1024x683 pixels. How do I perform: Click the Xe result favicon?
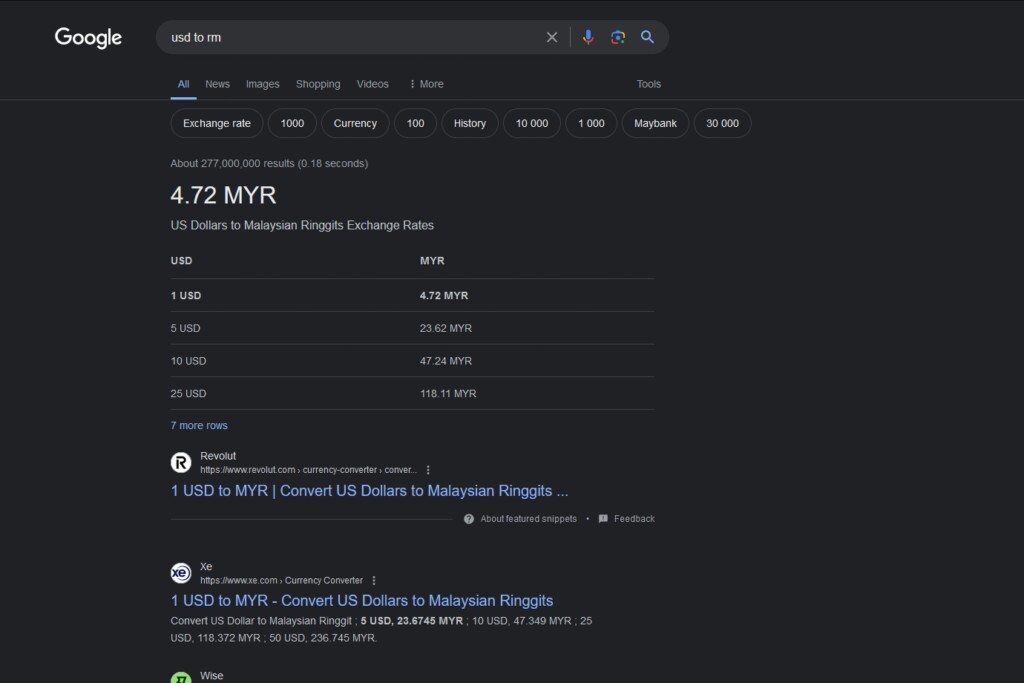click(x=181, y=572)
